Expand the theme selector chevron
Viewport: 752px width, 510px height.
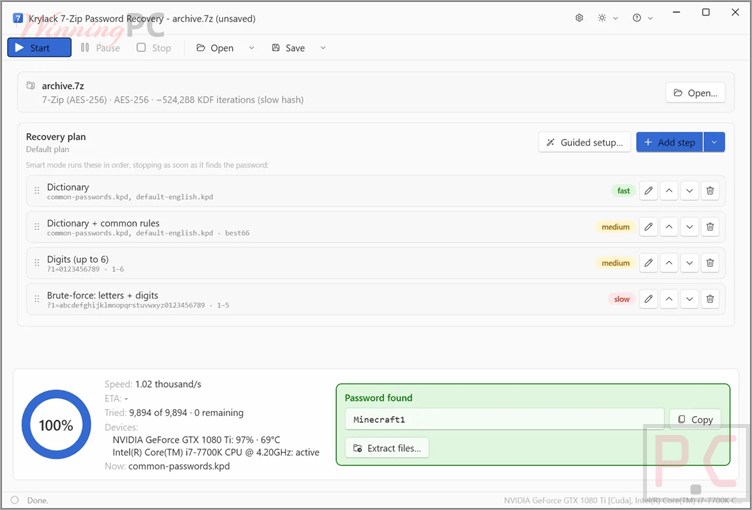point(616,18)
